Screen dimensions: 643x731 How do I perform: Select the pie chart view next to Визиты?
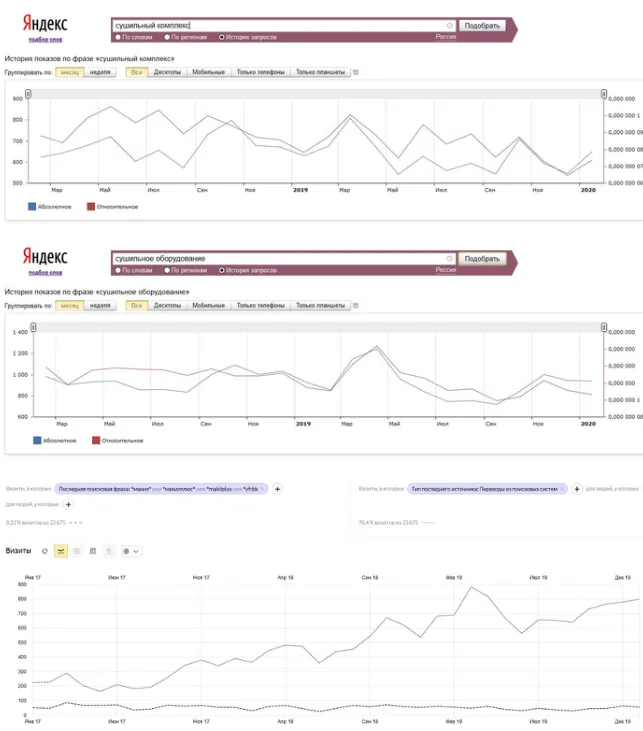pyautogui.click(x=45, y=551)
